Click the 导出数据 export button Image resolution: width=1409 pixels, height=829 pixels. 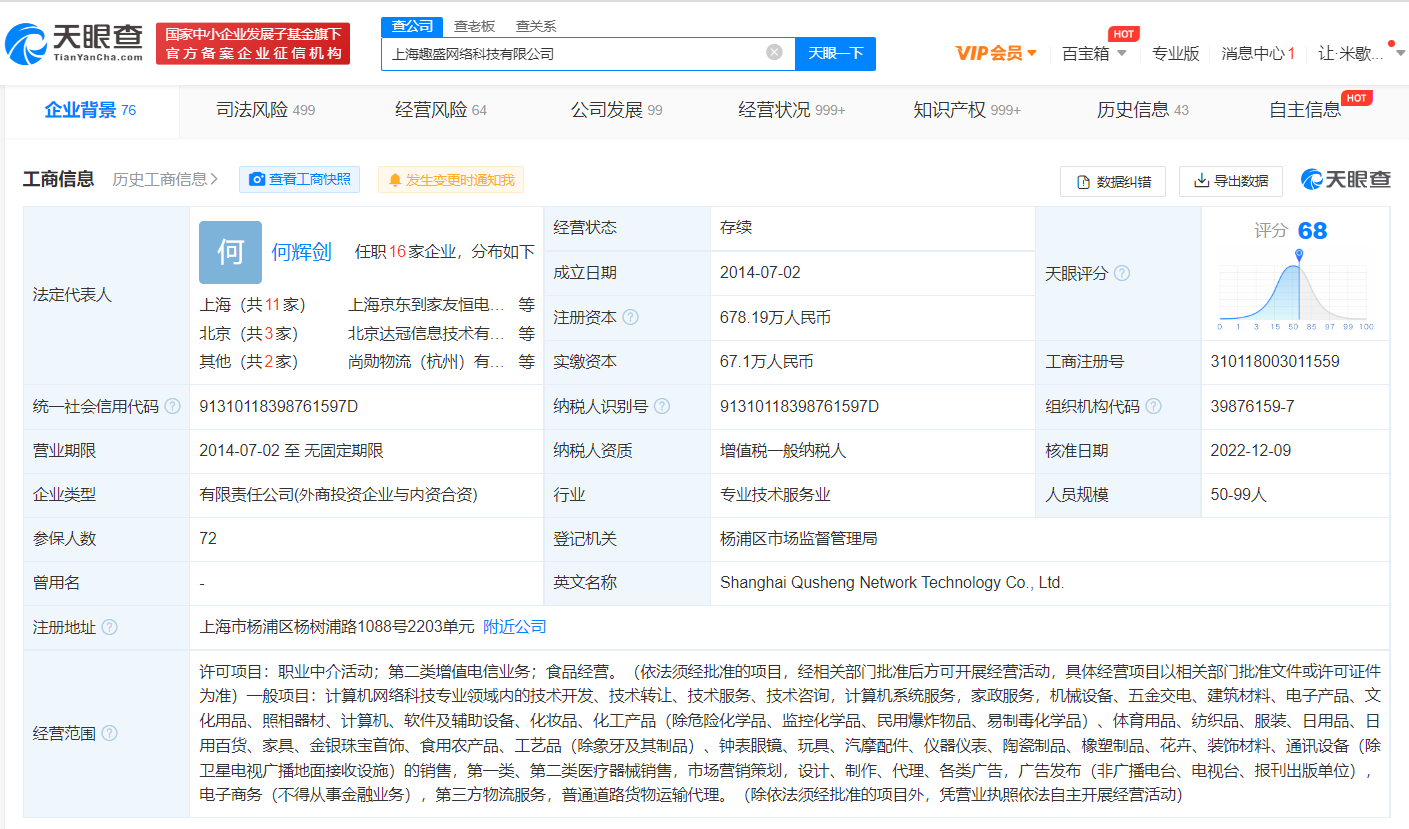[x=1231, y=181]
